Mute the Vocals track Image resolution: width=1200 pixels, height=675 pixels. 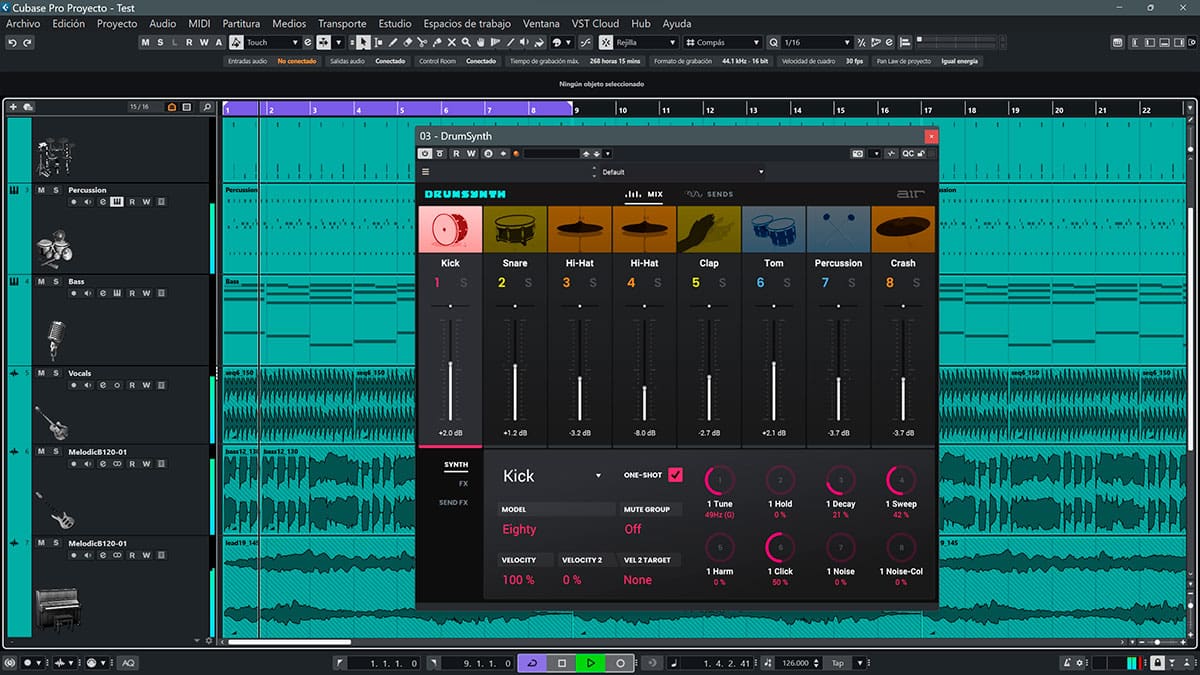click(x=41, y=373)
